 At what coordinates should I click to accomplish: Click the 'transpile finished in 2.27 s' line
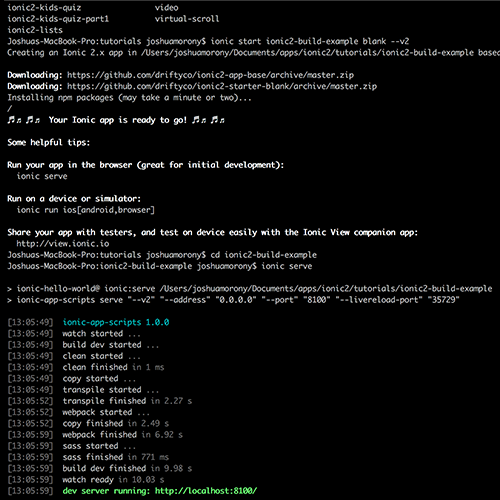point(127,401)
